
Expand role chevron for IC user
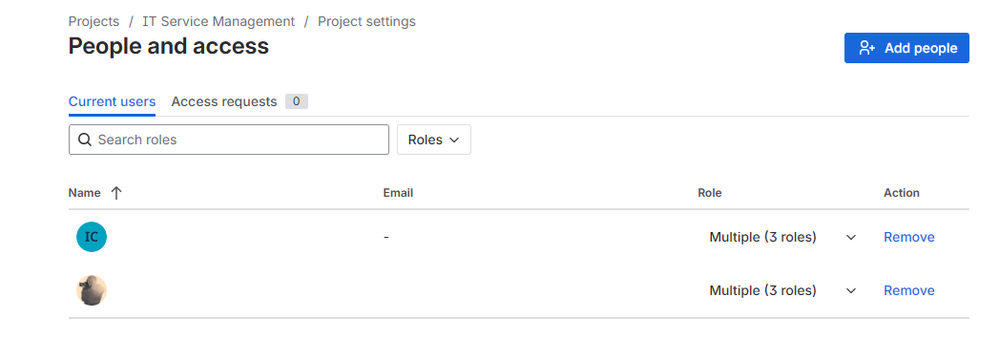coord(851,238)
